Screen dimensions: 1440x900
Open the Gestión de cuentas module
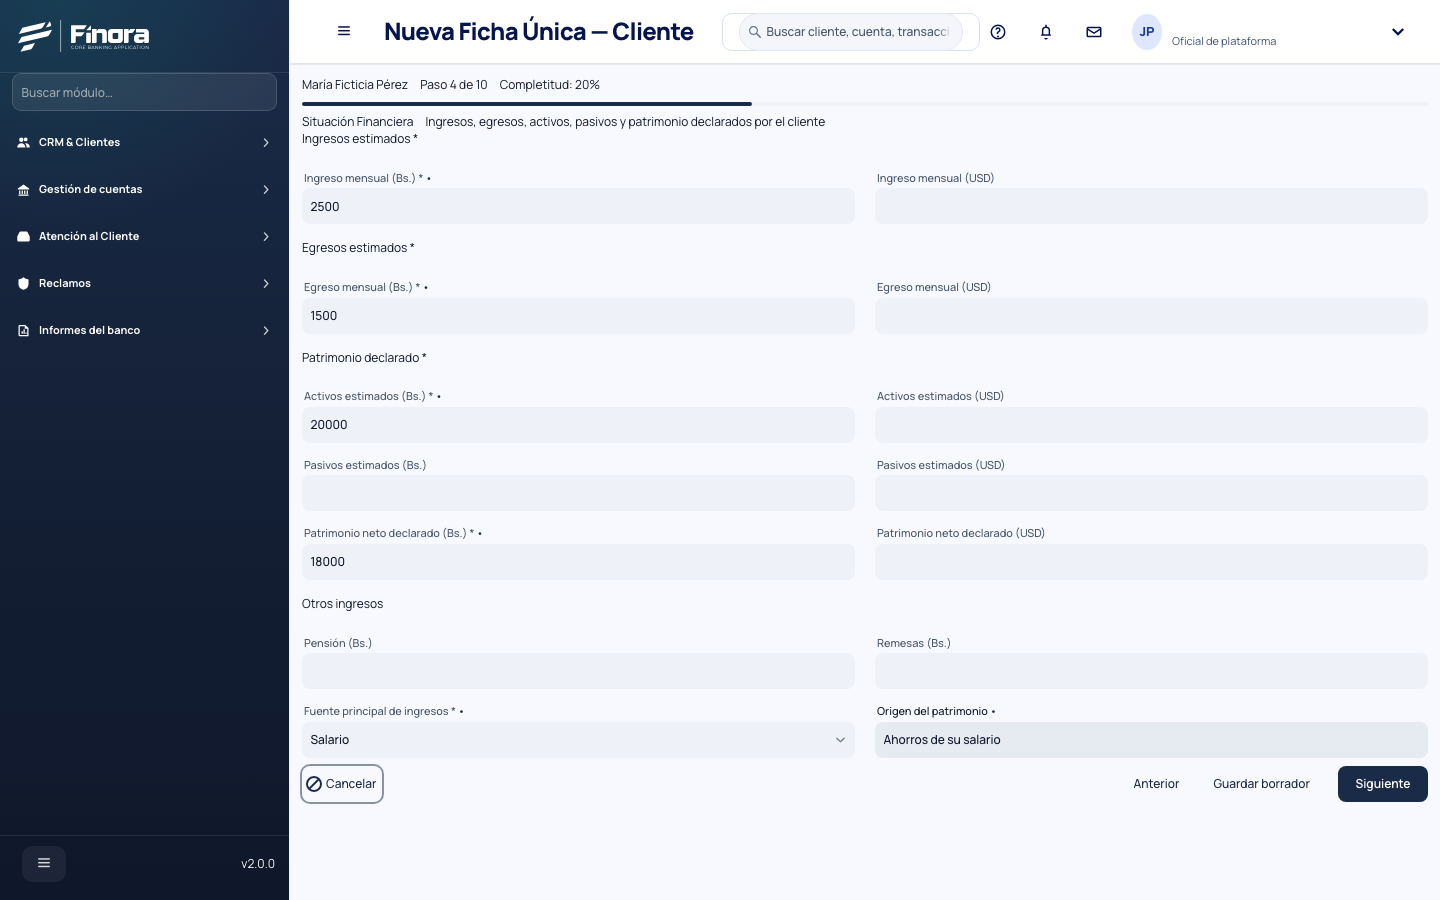click(144, 189)
